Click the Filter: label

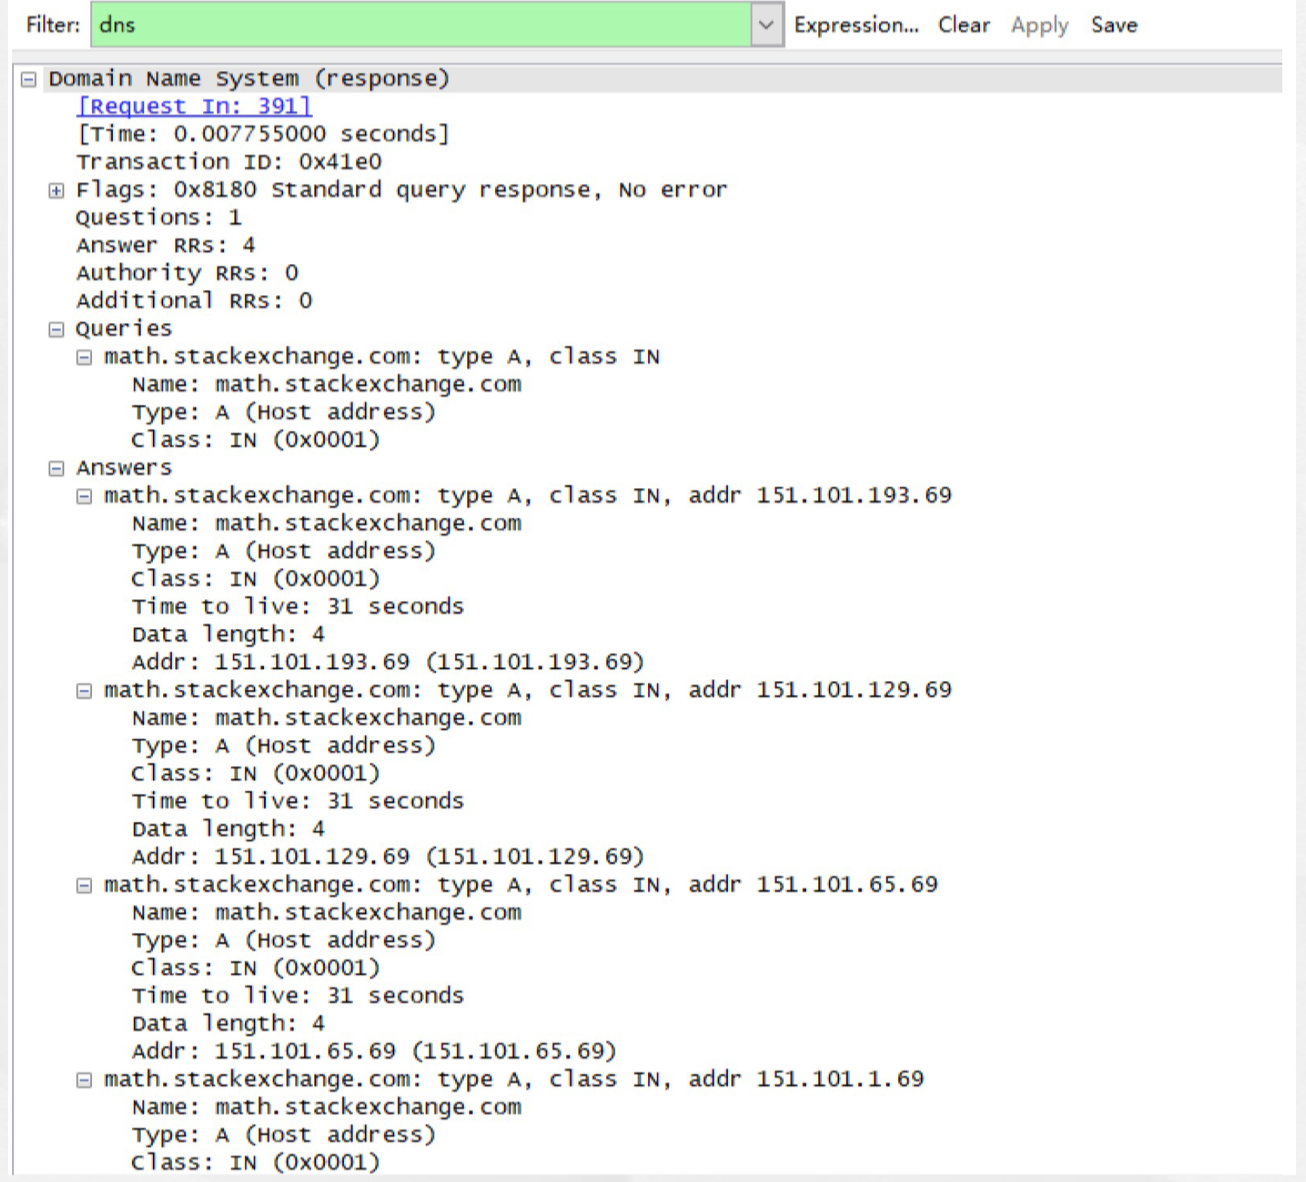(53, 25)
